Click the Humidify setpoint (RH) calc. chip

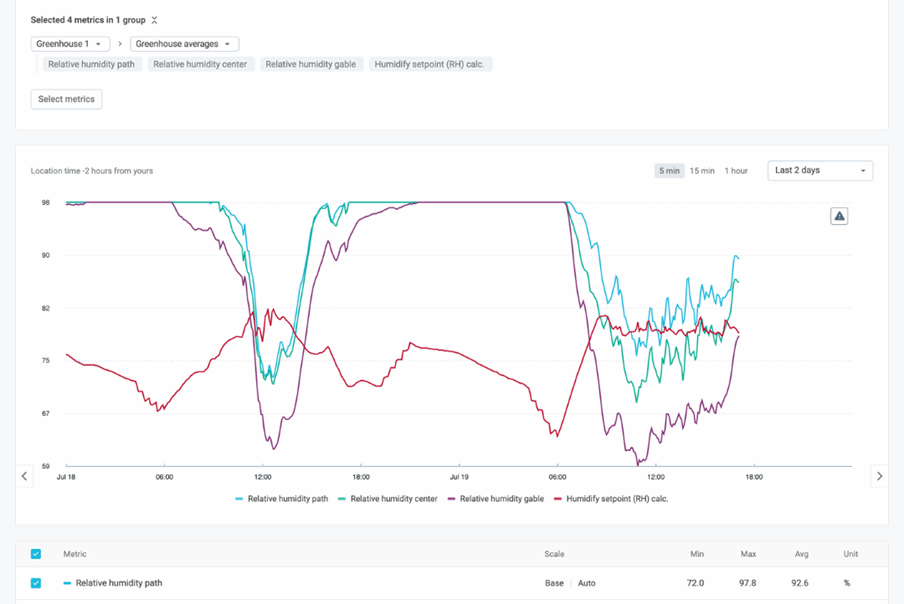tap(430, 64)
